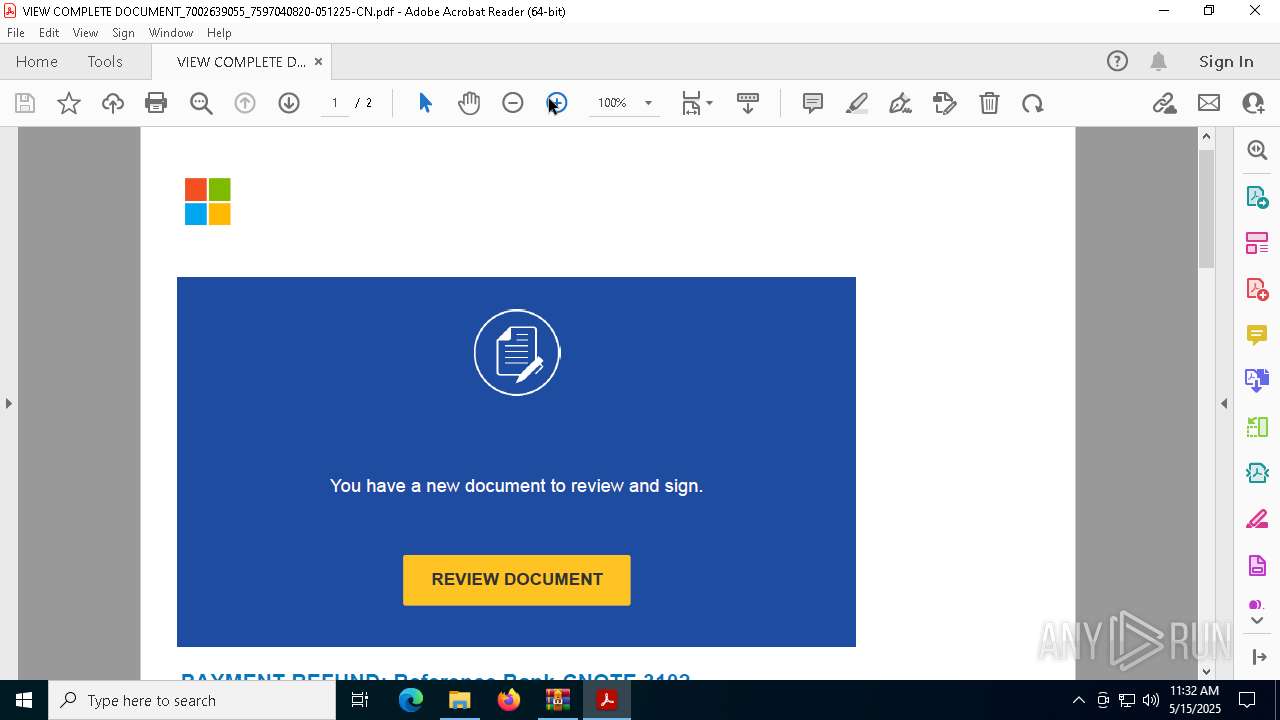Switch to Tools tab

pos(105,61)
